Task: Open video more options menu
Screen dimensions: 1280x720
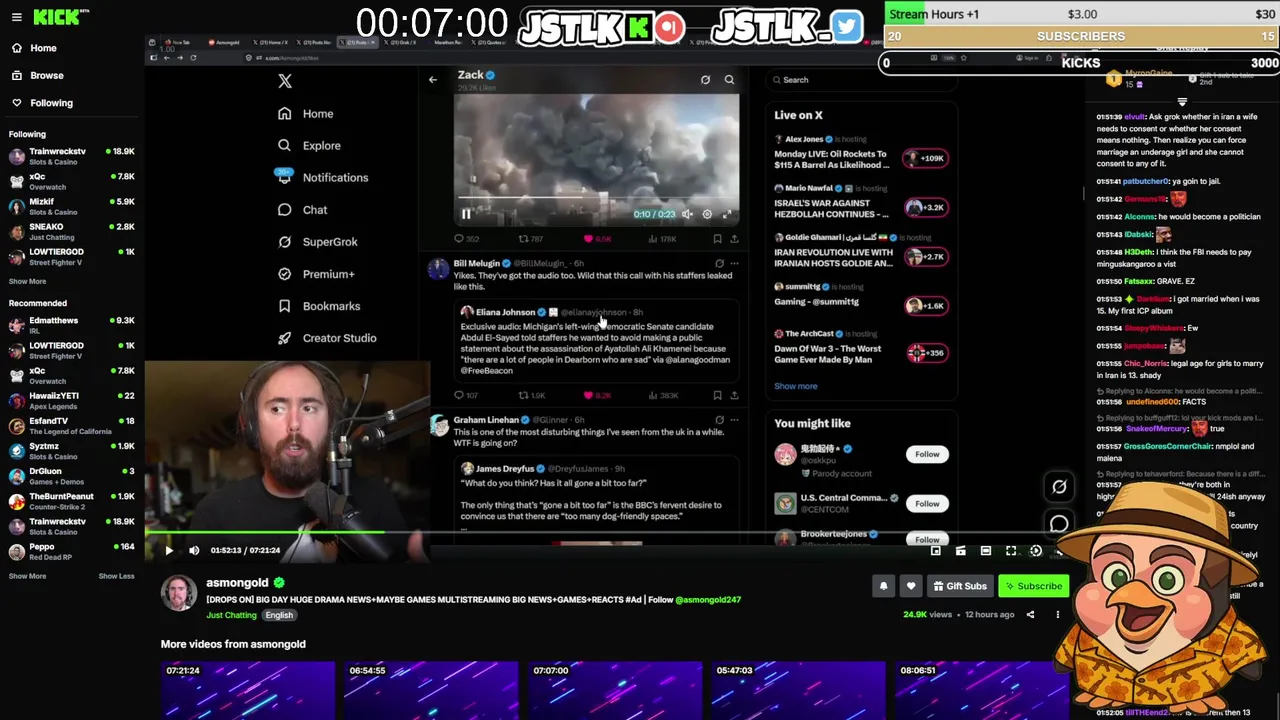Action: point(1057,615)
